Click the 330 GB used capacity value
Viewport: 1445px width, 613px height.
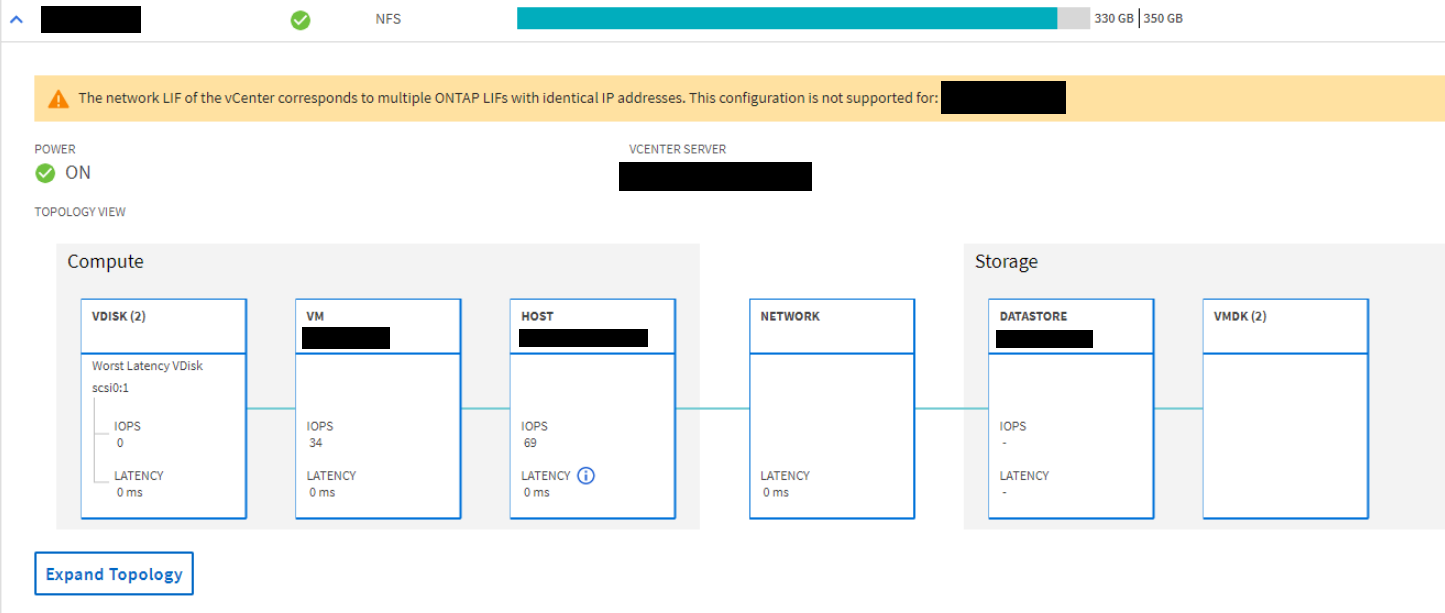(1113, 19)
